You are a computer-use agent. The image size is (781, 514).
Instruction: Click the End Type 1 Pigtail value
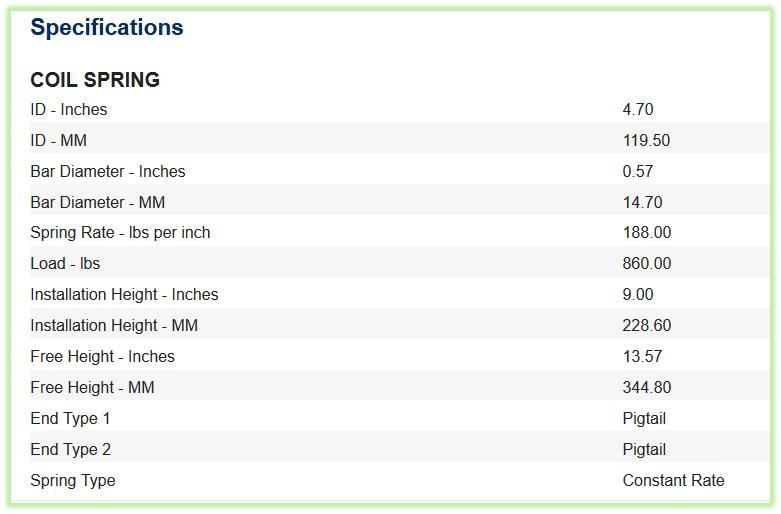click(x=644, y=418)
